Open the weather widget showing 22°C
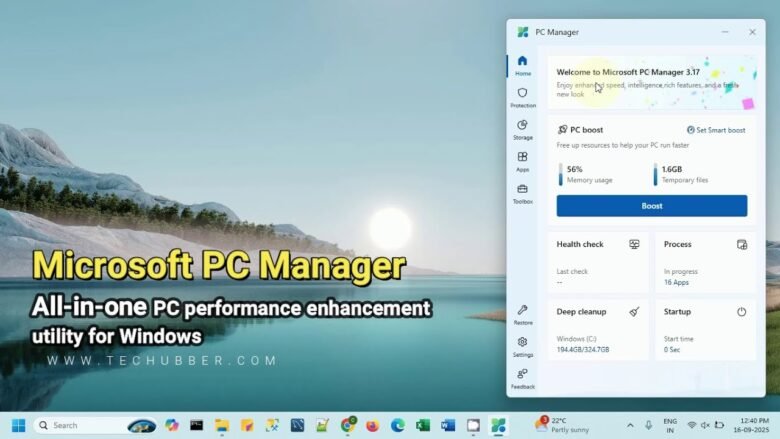 [x=562, y=425]
